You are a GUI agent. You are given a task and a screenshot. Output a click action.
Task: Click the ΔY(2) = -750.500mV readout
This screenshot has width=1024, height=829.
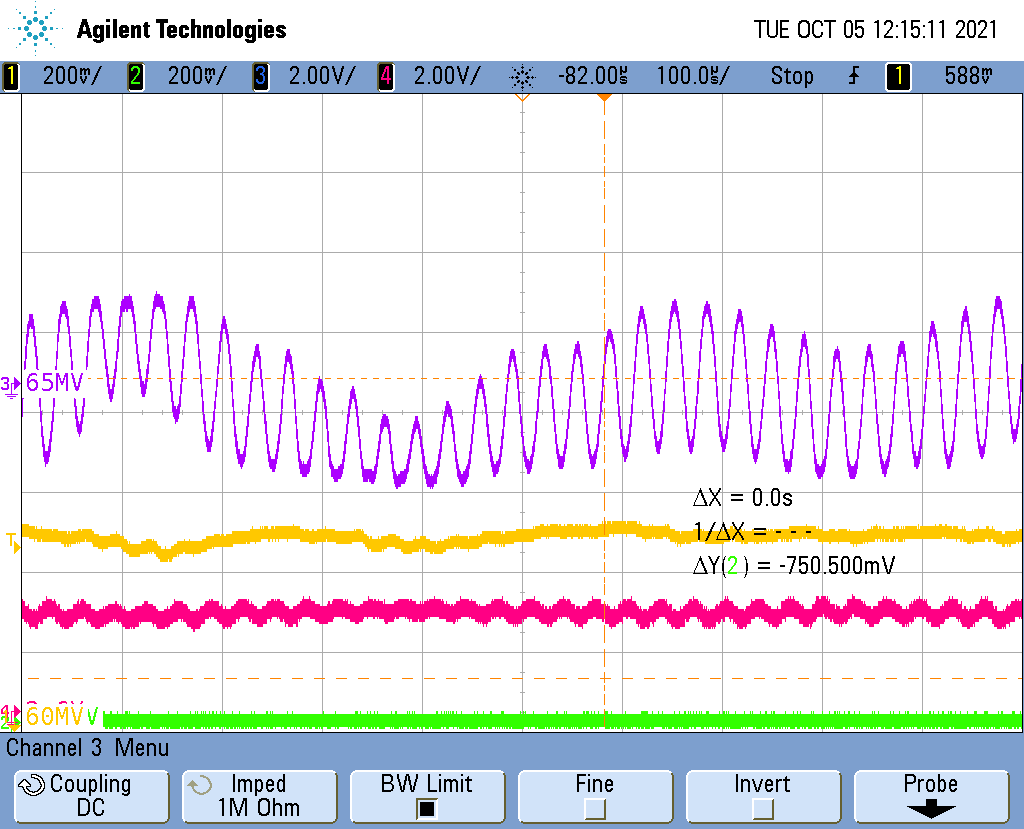coord(793,565)
